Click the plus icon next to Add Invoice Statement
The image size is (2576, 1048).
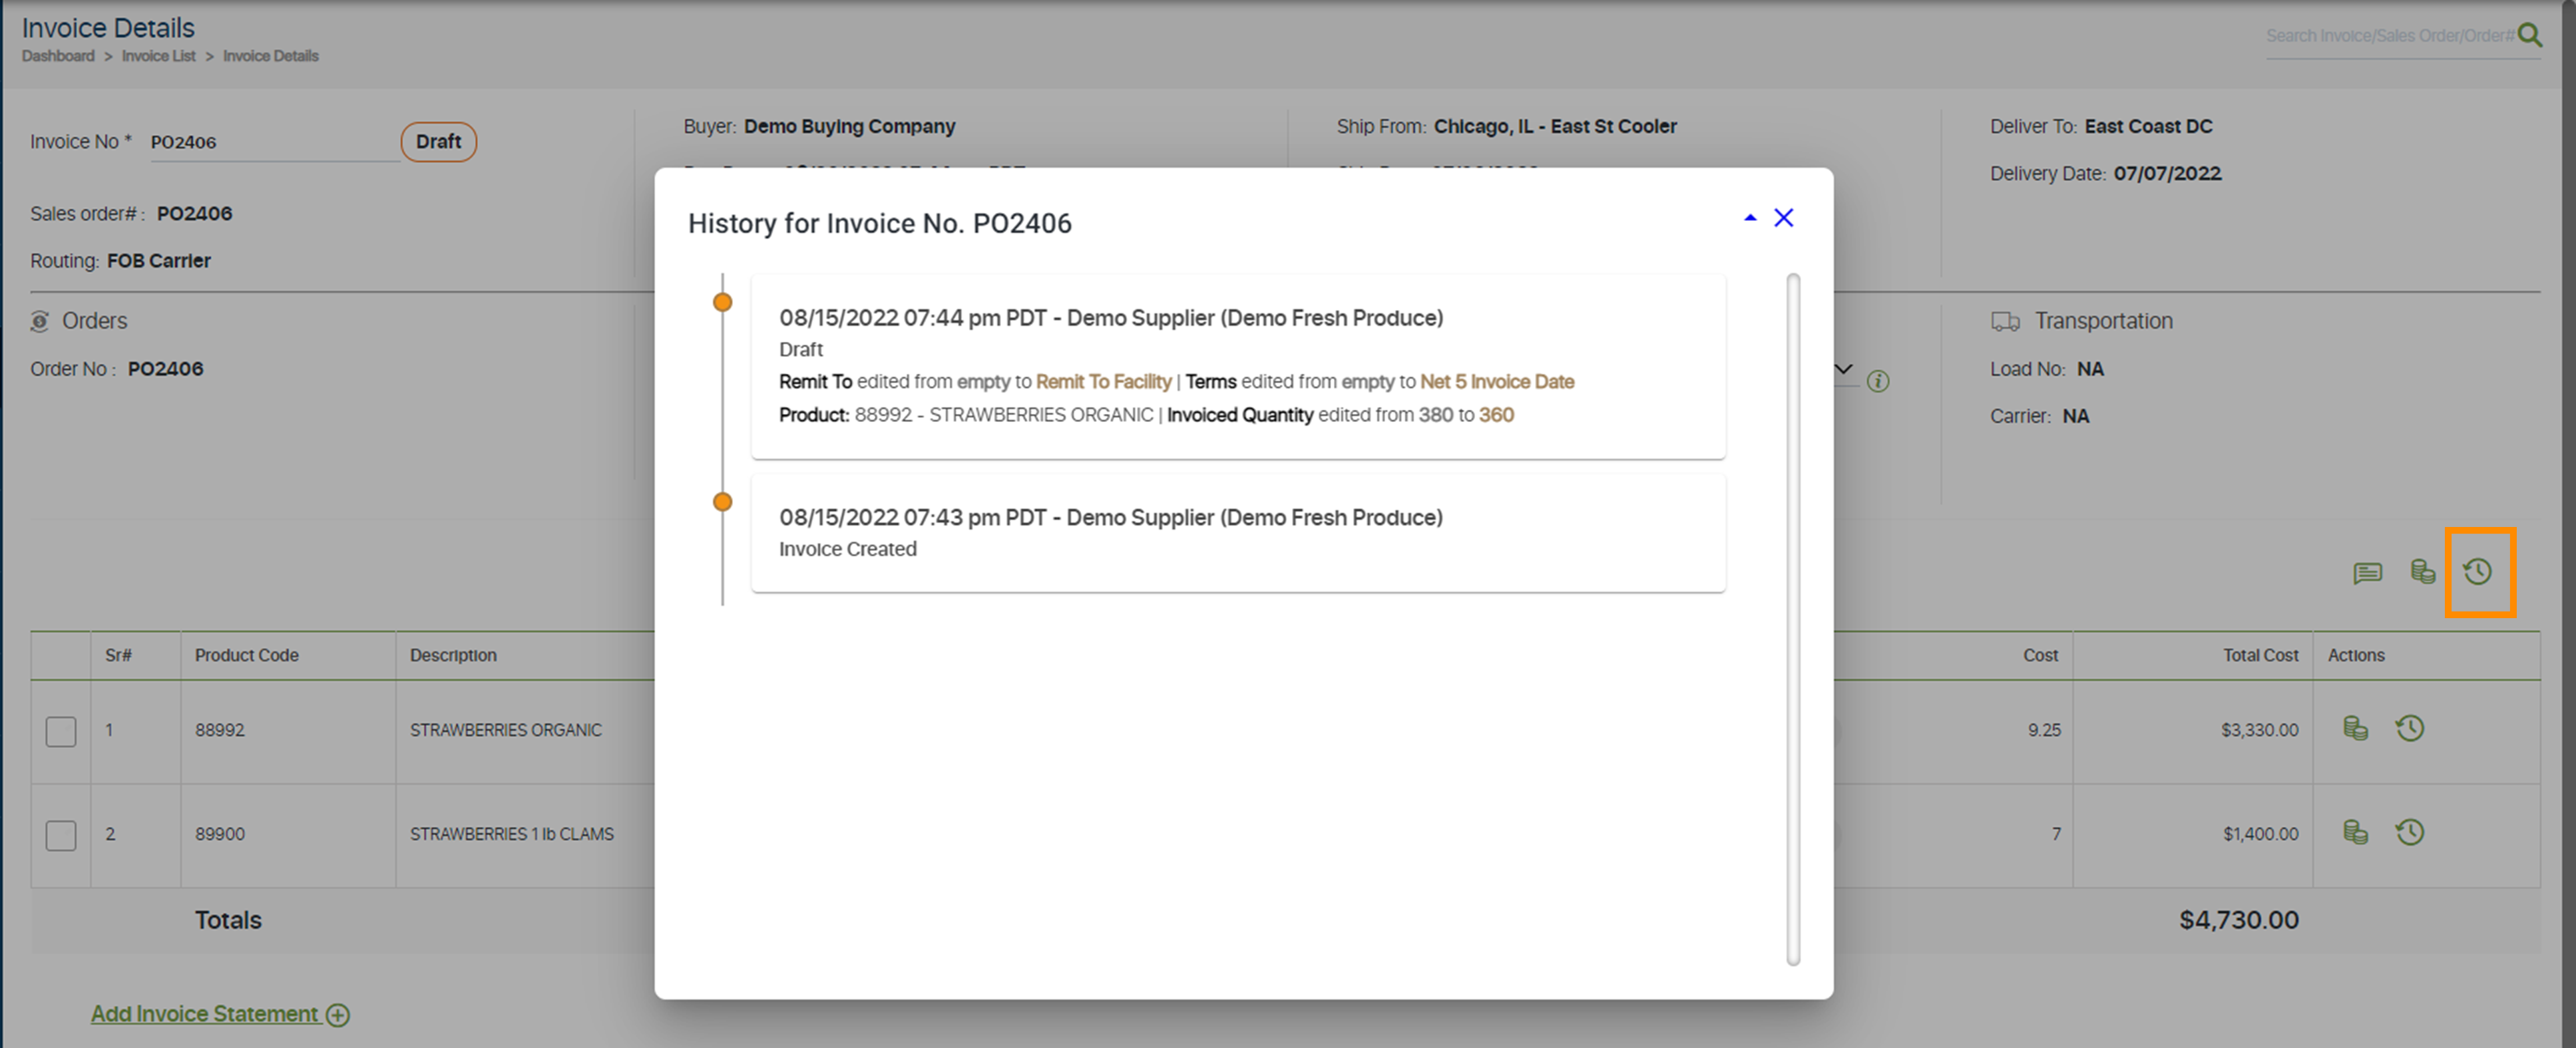(337, 1014)
